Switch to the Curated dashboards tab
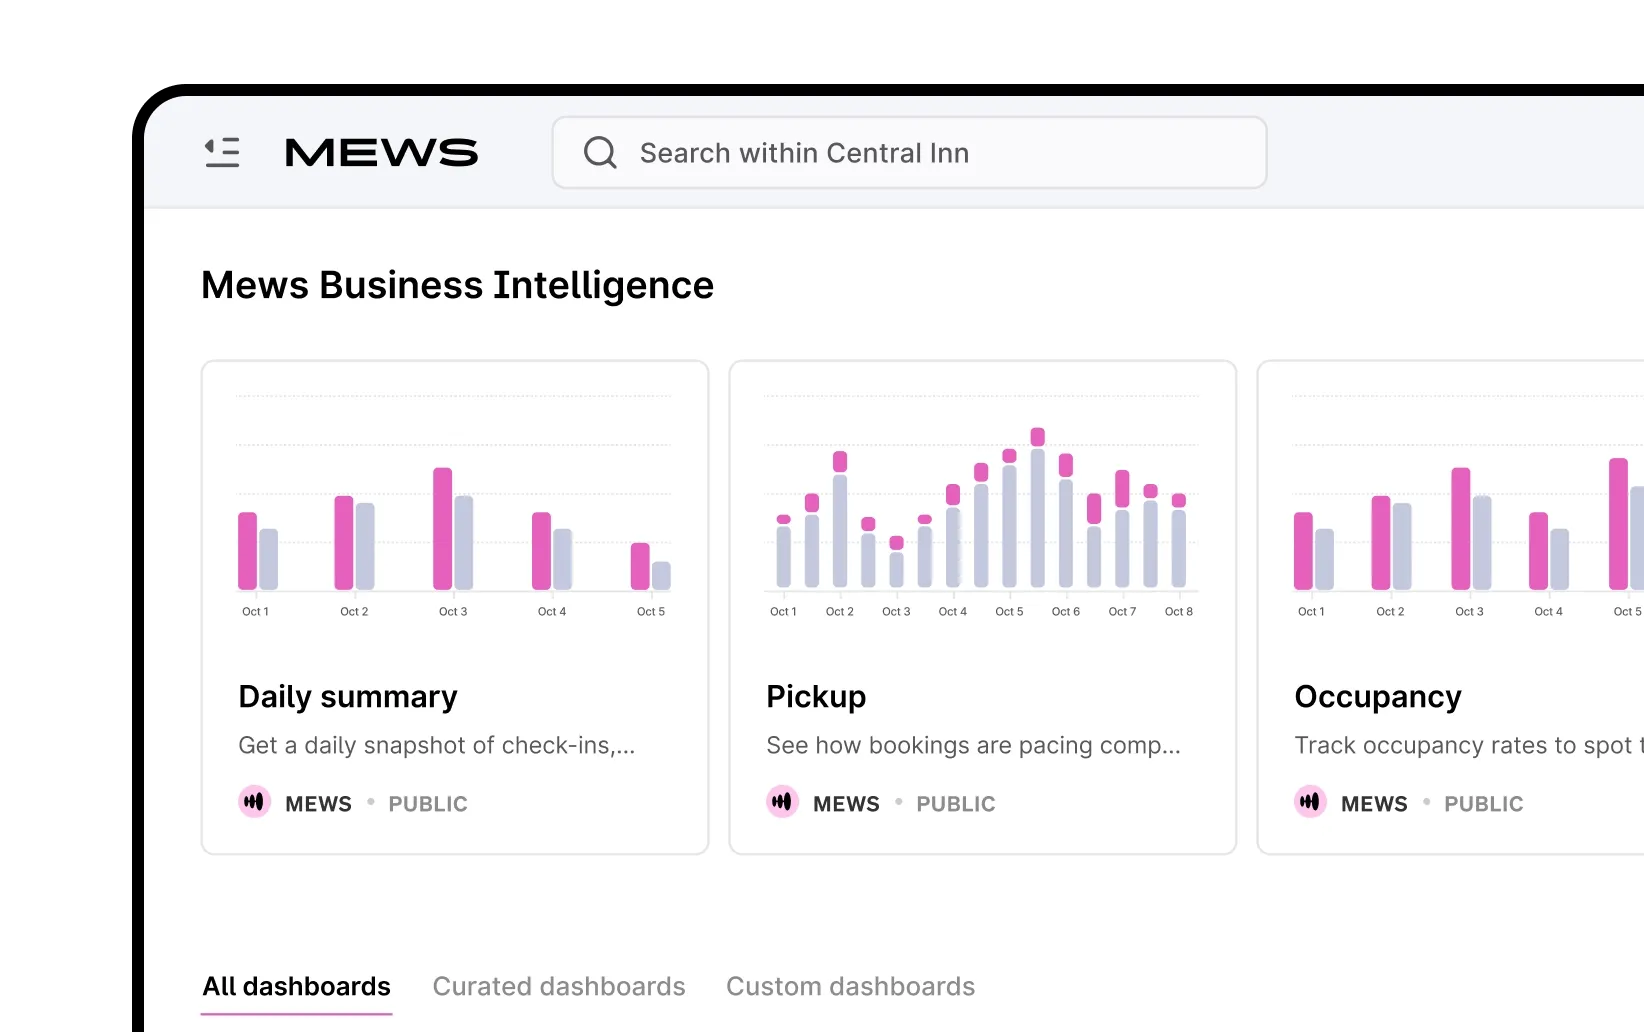 point(558,987)
